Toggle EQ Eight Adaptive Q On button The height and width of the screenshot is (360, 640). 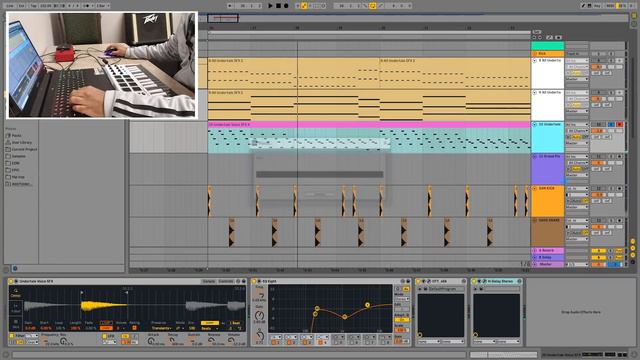pos(401,320)
